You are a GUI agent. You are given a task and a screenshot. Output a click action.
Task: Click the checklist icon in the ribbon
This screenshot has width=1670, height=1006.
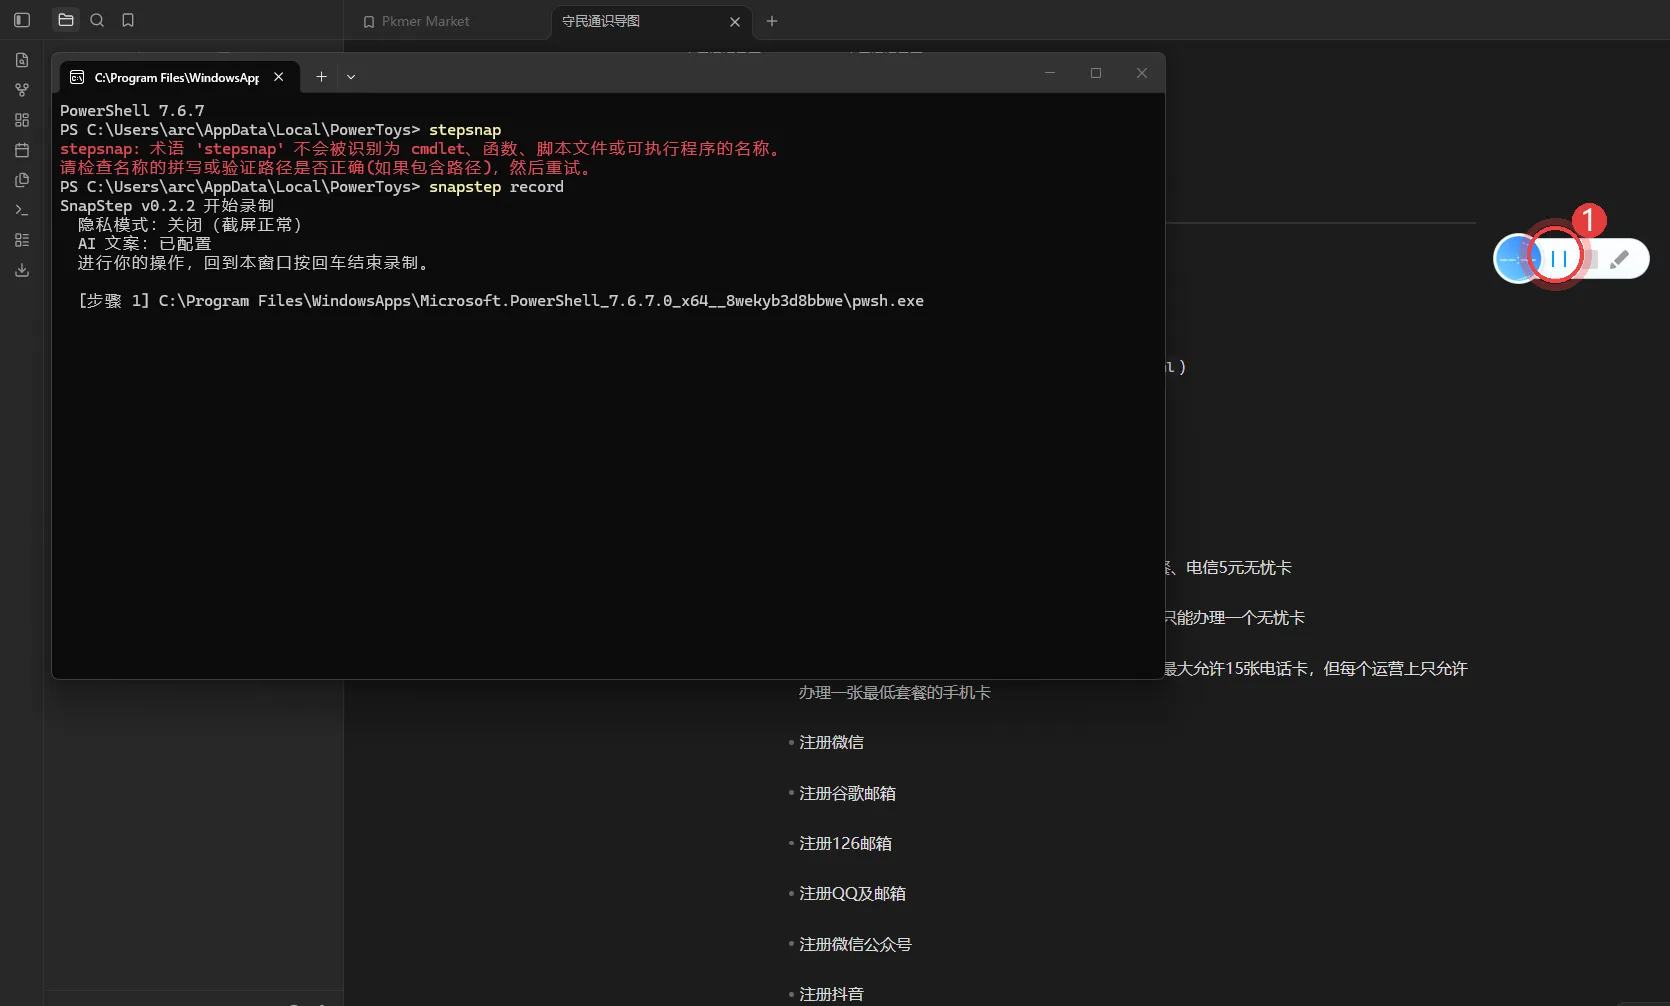coord(22,240)
